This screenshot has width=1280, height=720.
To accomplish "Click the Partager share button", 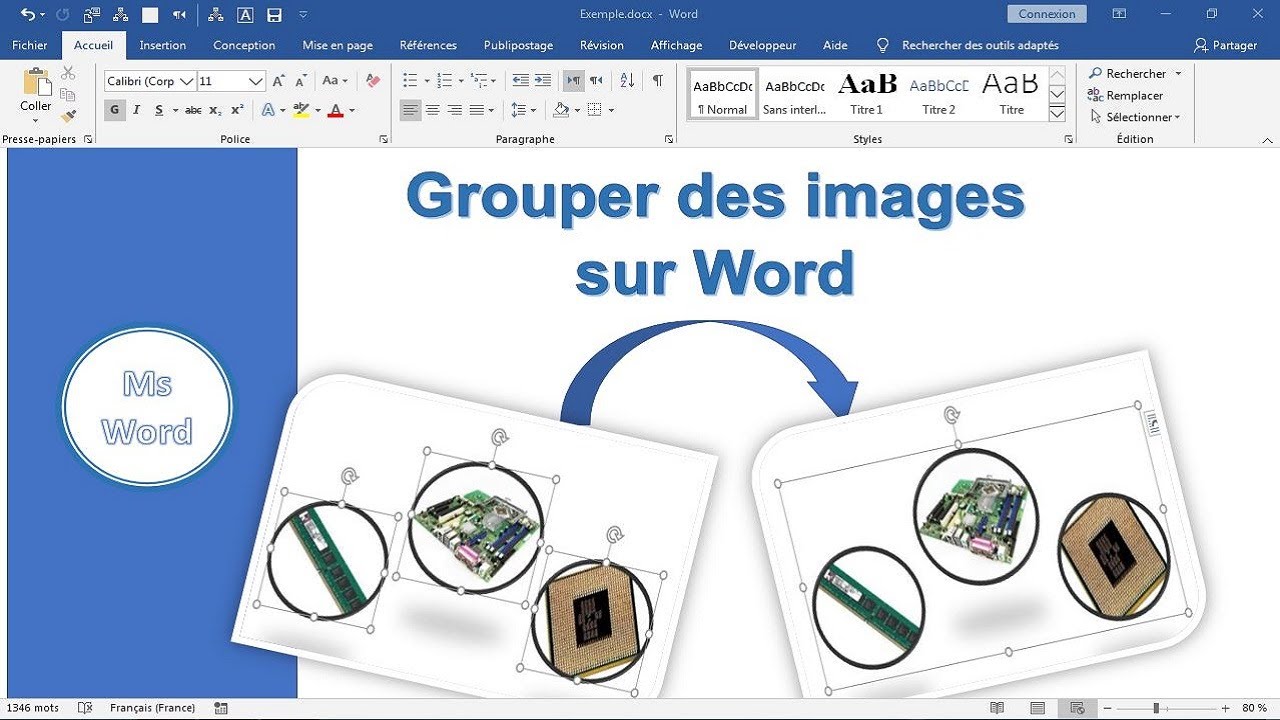I will pyautogui.click(x=1226, y=45).
